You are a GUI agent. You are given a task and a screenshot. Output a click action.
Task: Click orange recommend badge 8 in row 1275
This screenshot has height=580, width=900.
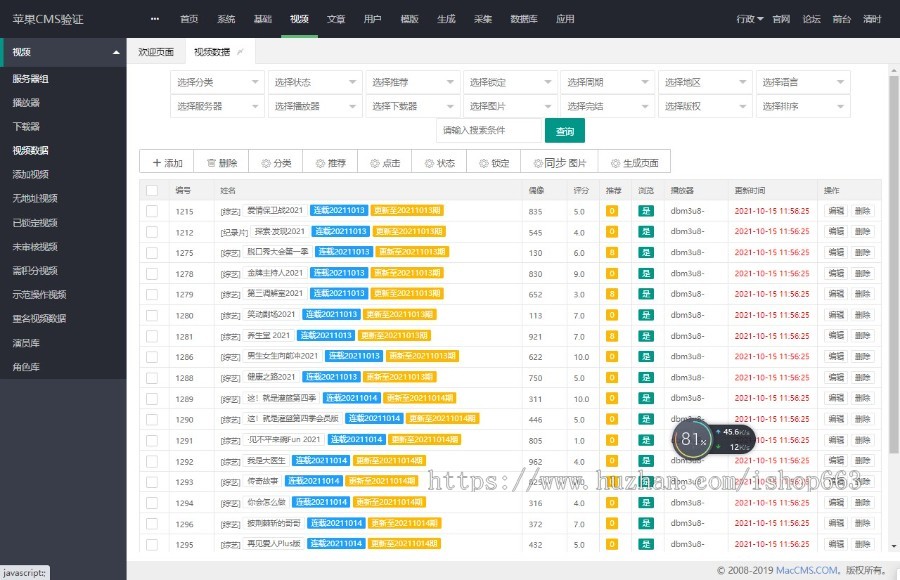click(x=612, y=252)
